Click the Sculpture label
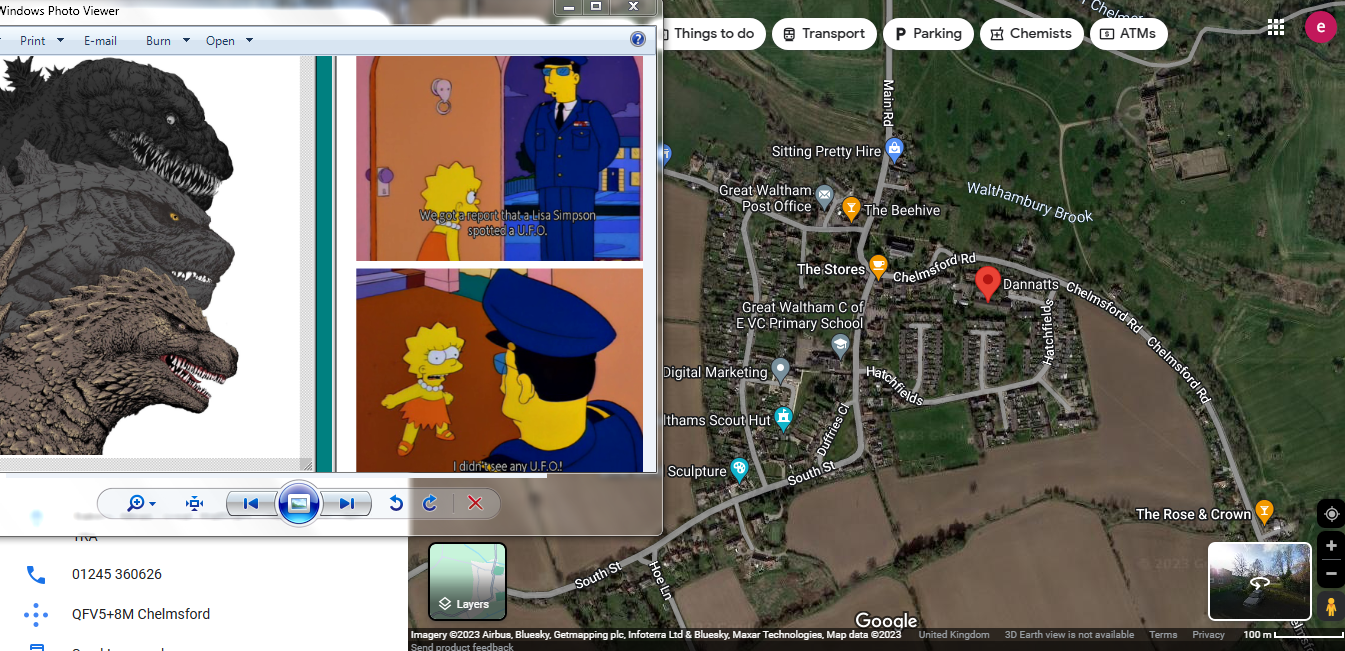The width and height of the screenshot is (1345, 651). 696,471
